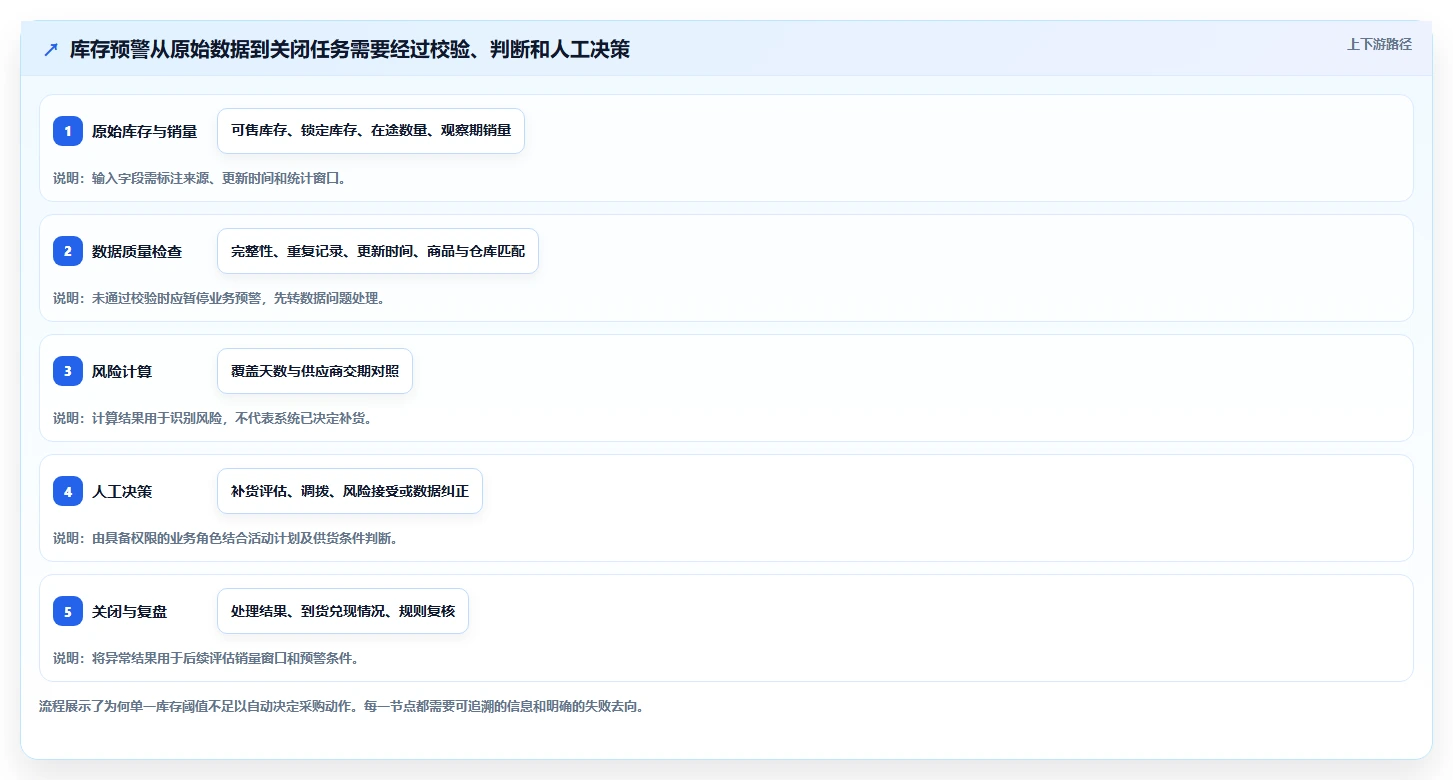The width and height of the screenshot is (1453, 780).
Task: Click the arrow icon beside the title
Action: point(51,50)
